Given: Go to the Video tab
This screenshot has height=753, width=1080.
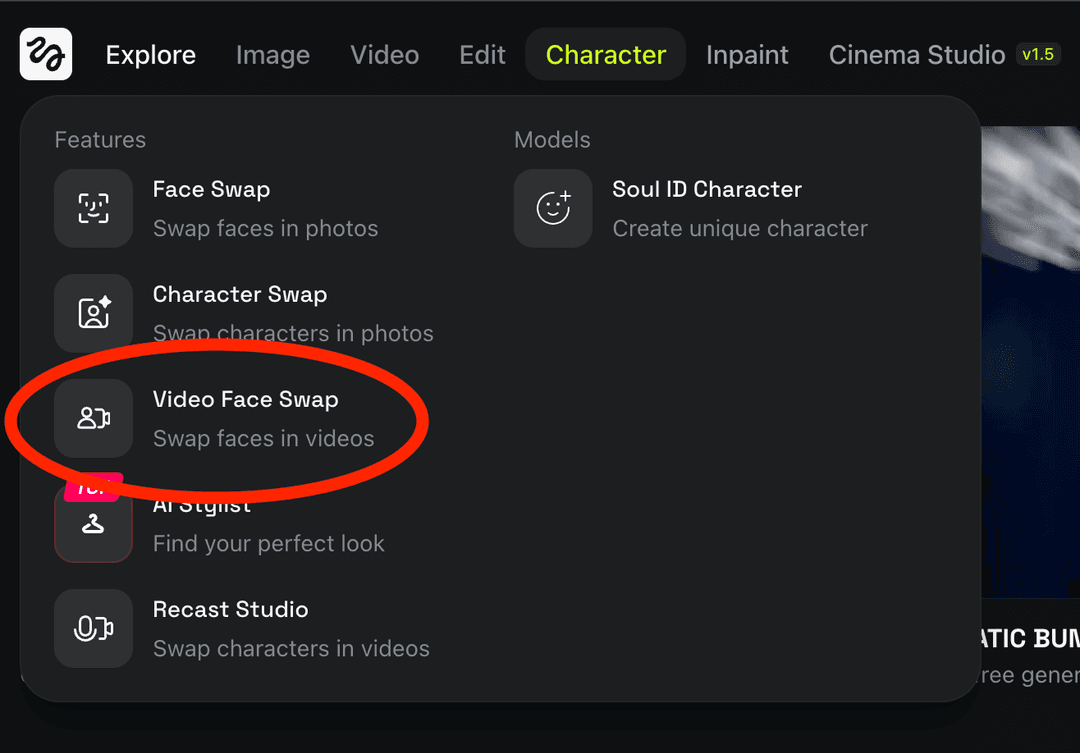Looking at the screenshot, I should [384, 55].
